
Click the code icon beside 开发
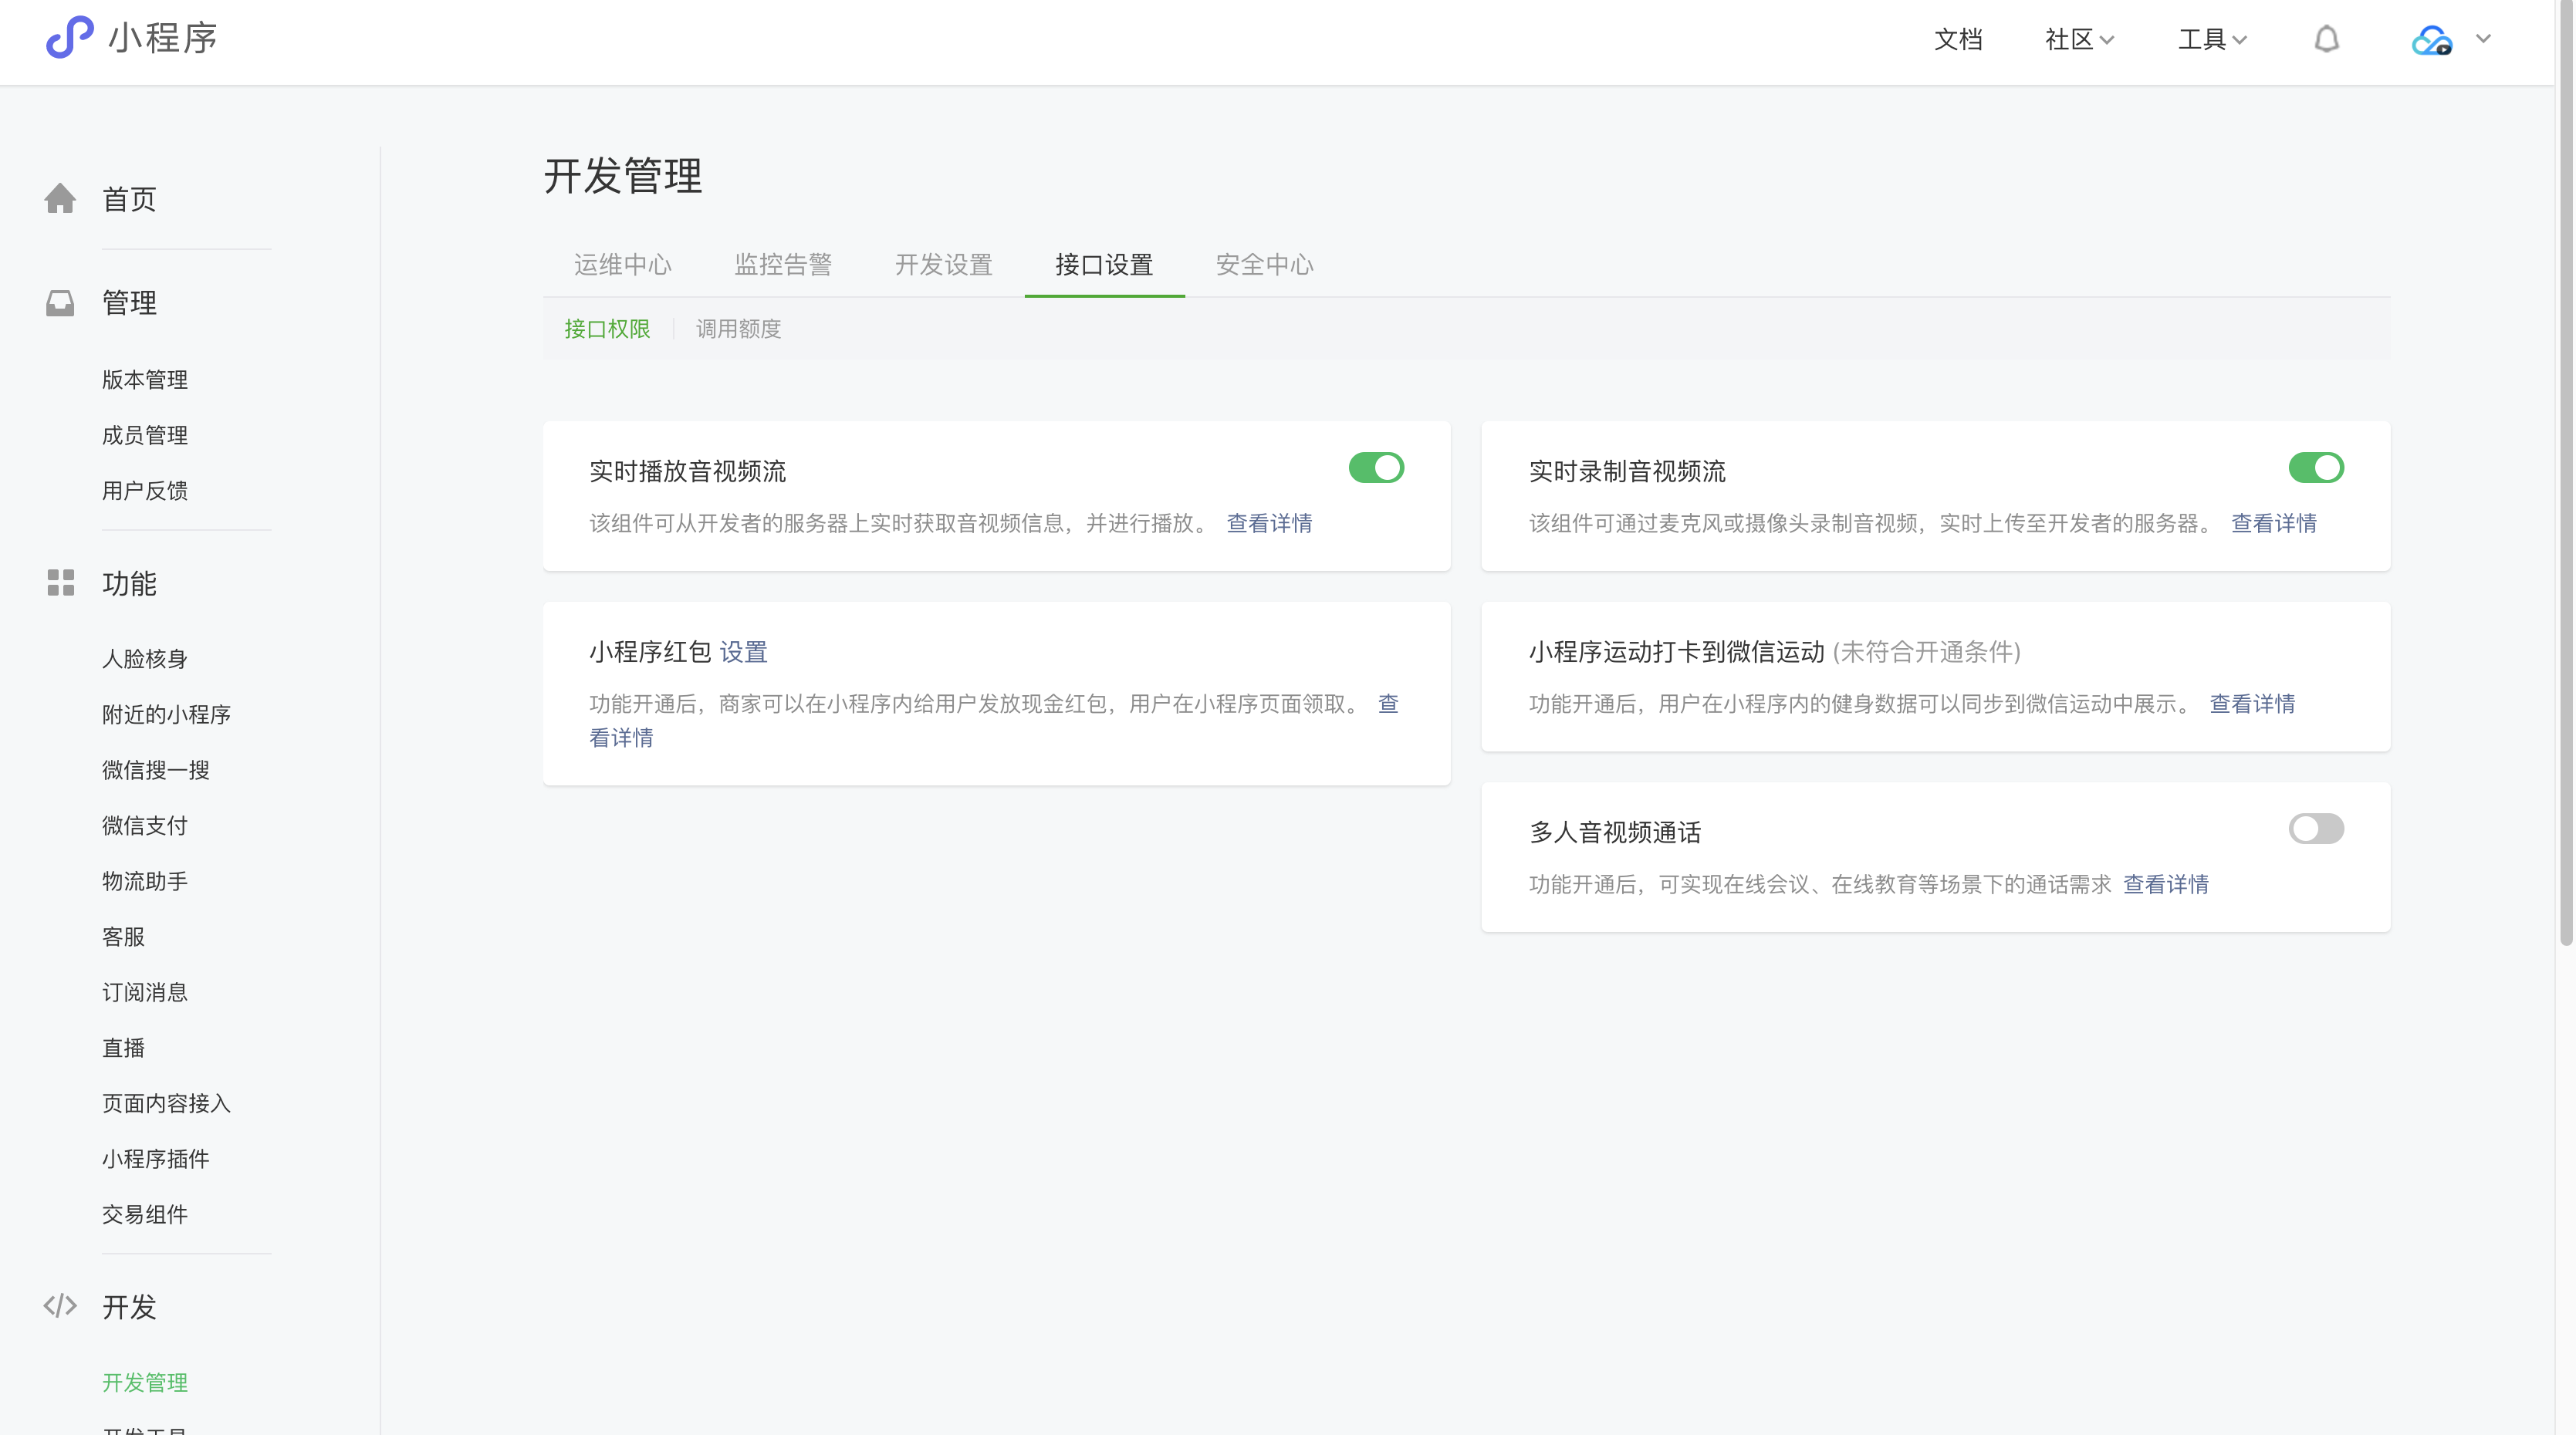(x=60, y=1306)
